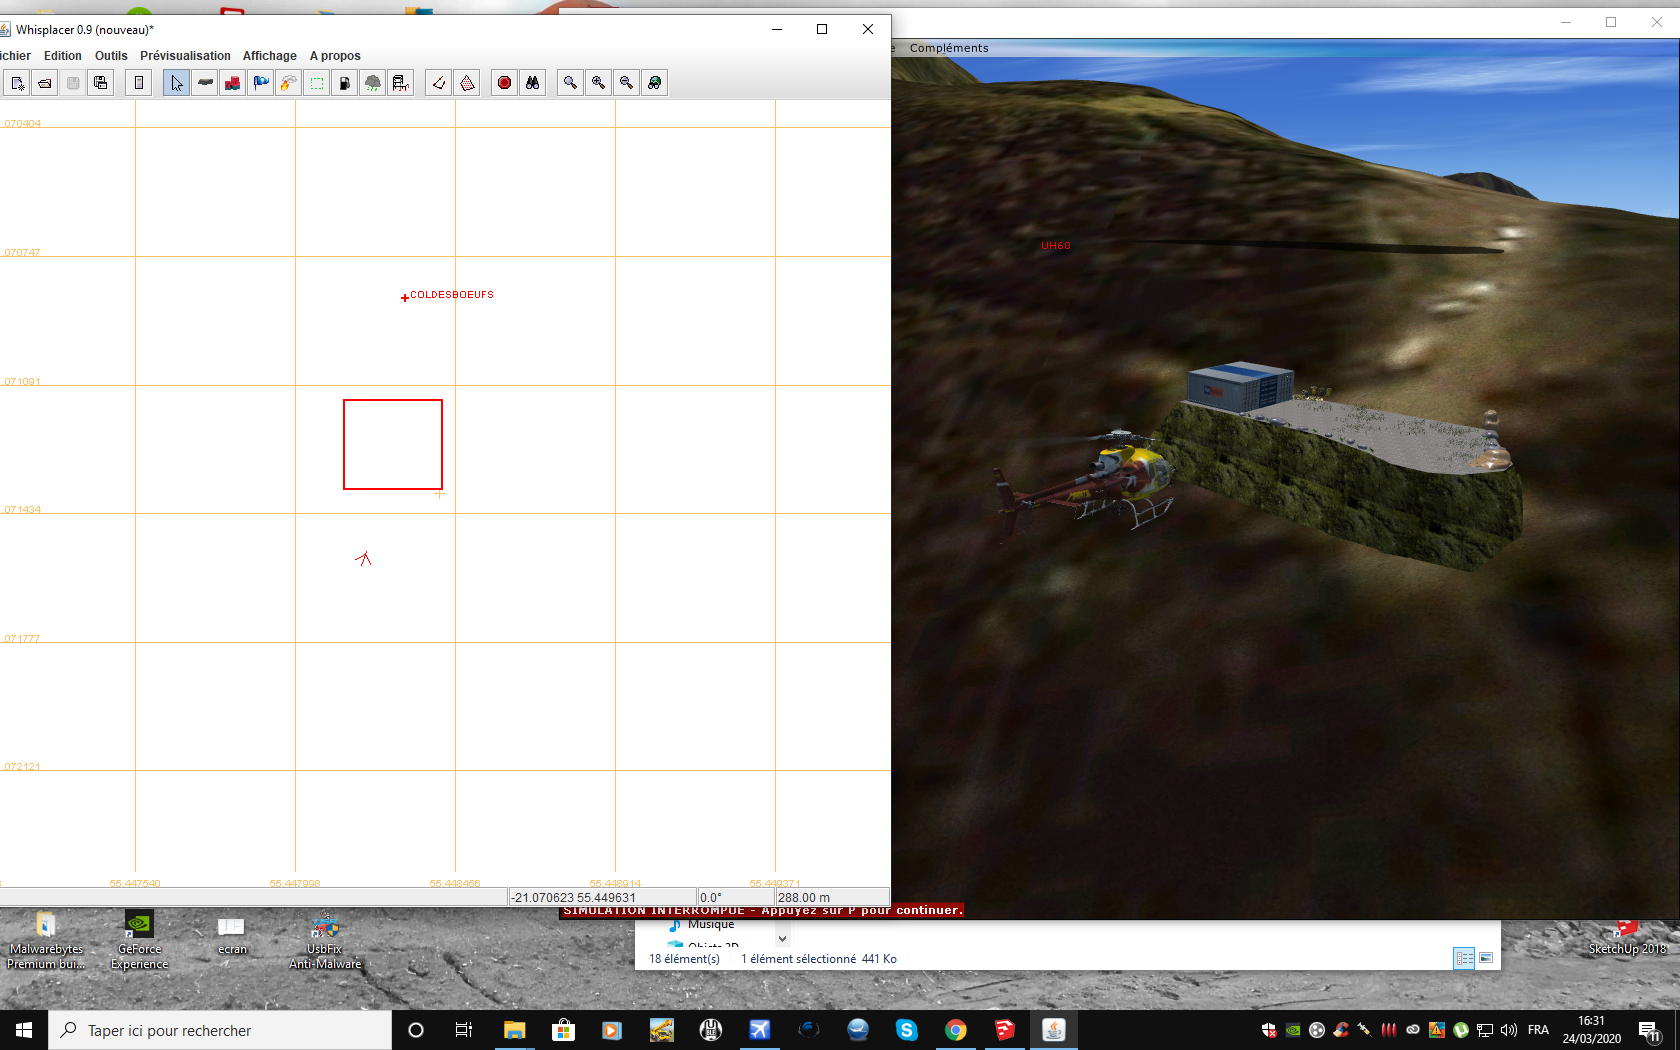This screenshot has height=1050, width=1680.
Task: Click the binoculars preview icon
Action: click(533, 83)
